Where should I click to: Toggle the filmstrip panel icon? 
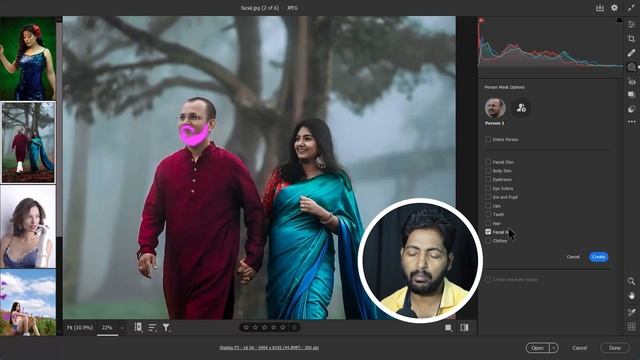[138, 327]
